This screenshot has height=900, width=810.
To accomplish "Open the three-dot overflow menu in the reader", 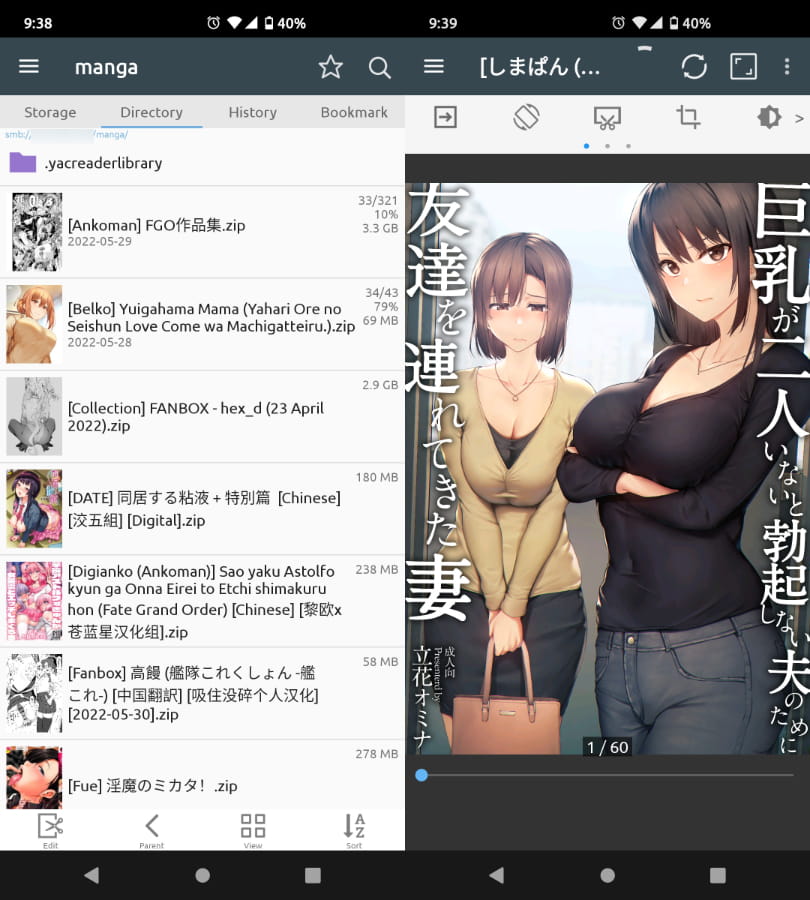I will pyautogui.click(x=787, y=67).
